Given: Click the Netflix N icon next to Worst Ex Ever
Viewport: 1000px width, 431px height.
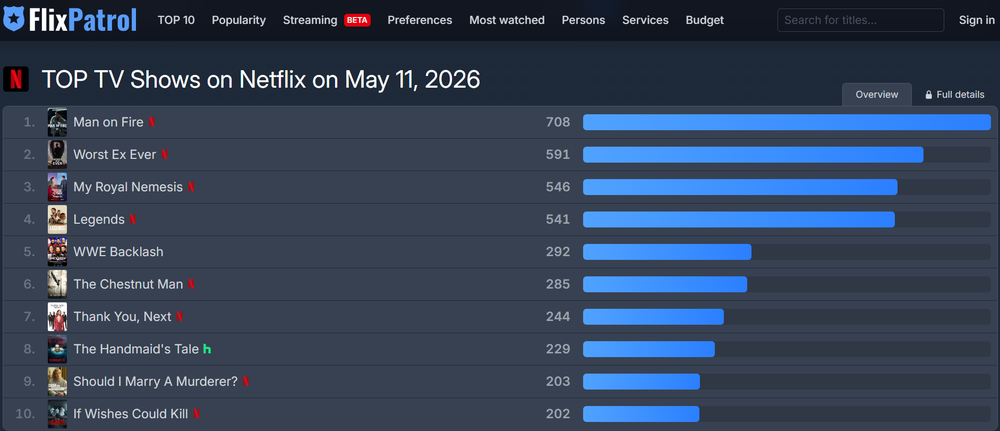Looking at the screenshot, I should point(165,154).
